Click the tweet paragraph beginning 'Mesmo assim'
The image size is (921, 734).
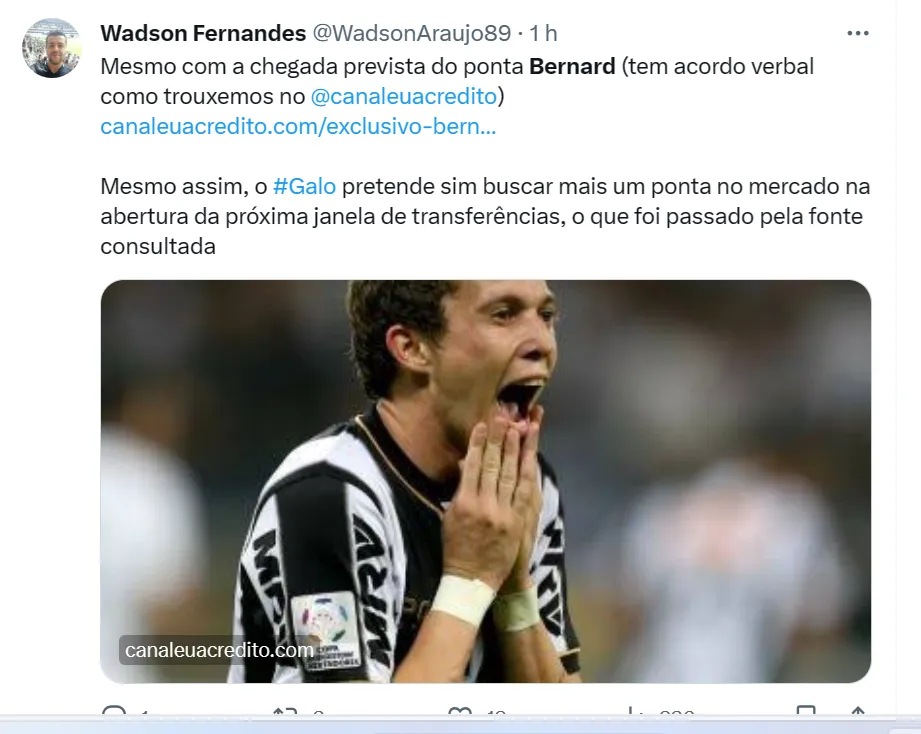point(485,216)
